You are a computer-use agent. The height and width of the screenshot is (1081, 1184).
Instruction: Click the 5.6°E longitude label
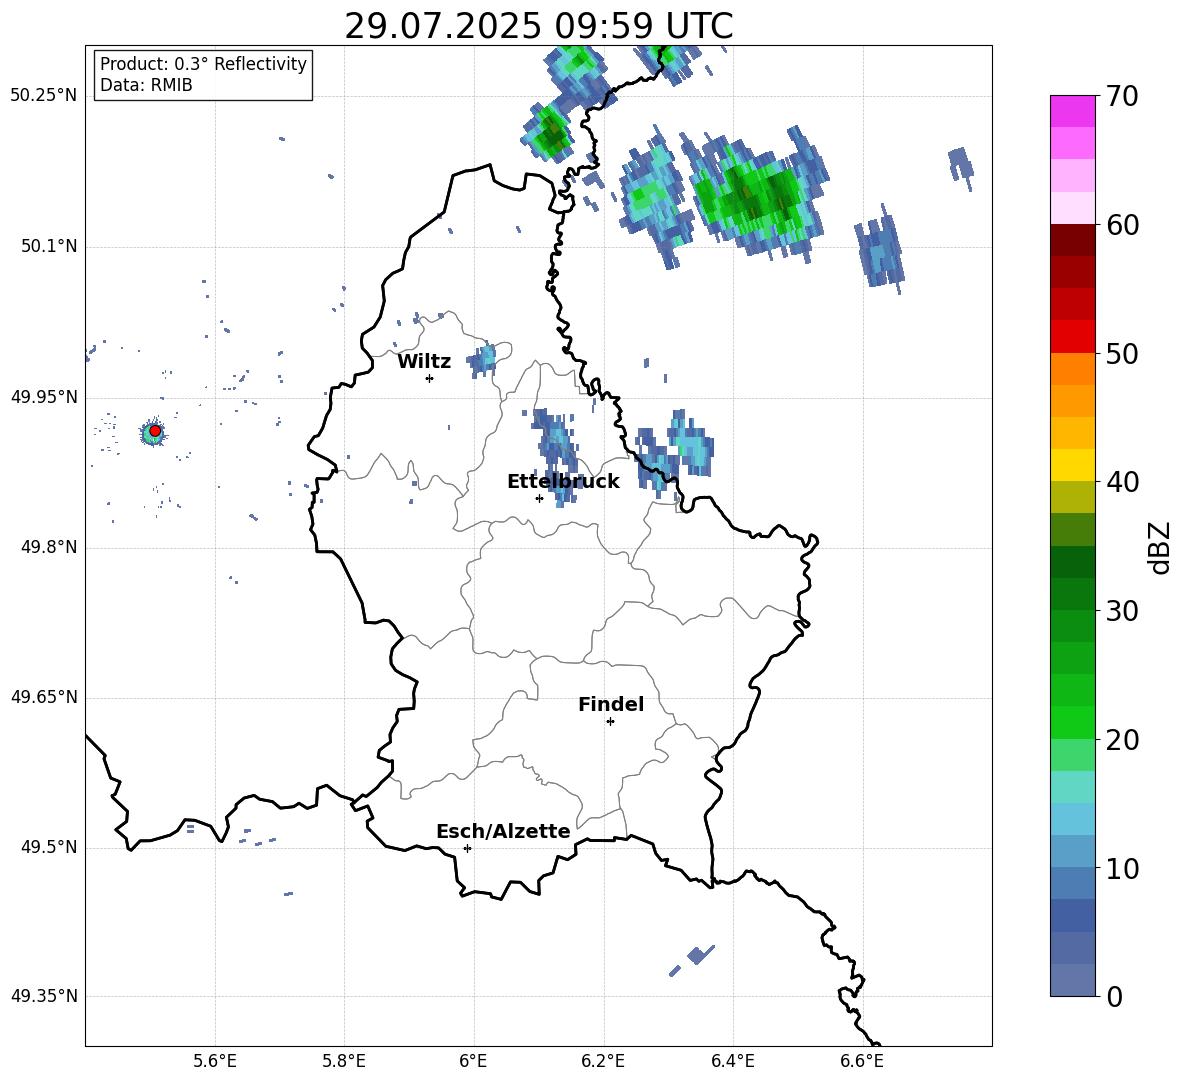point(215,1061)
